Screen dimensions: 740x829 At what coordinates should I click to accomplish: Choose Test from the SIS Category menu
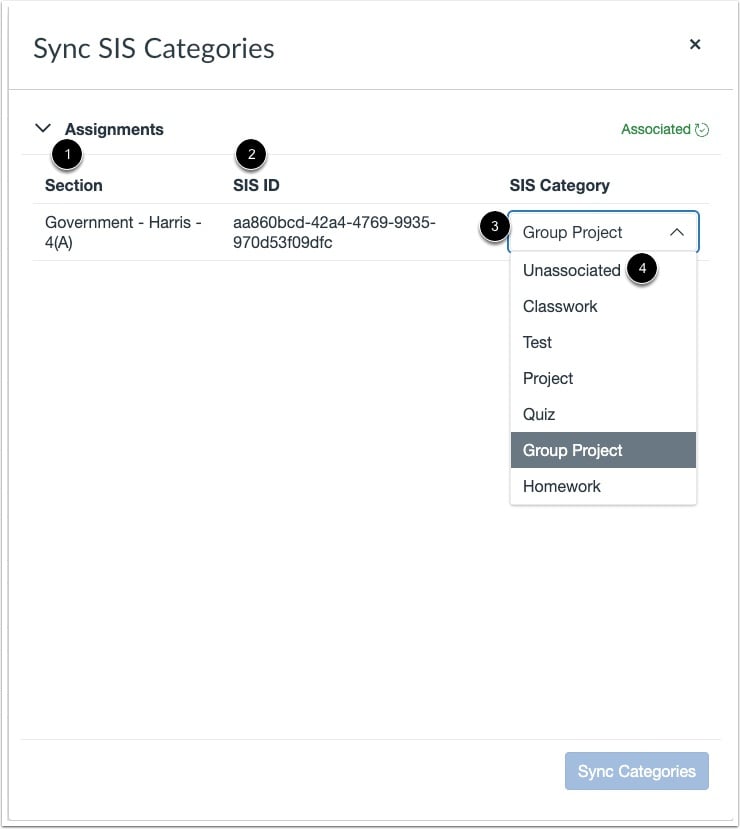(x=537, y=342)
